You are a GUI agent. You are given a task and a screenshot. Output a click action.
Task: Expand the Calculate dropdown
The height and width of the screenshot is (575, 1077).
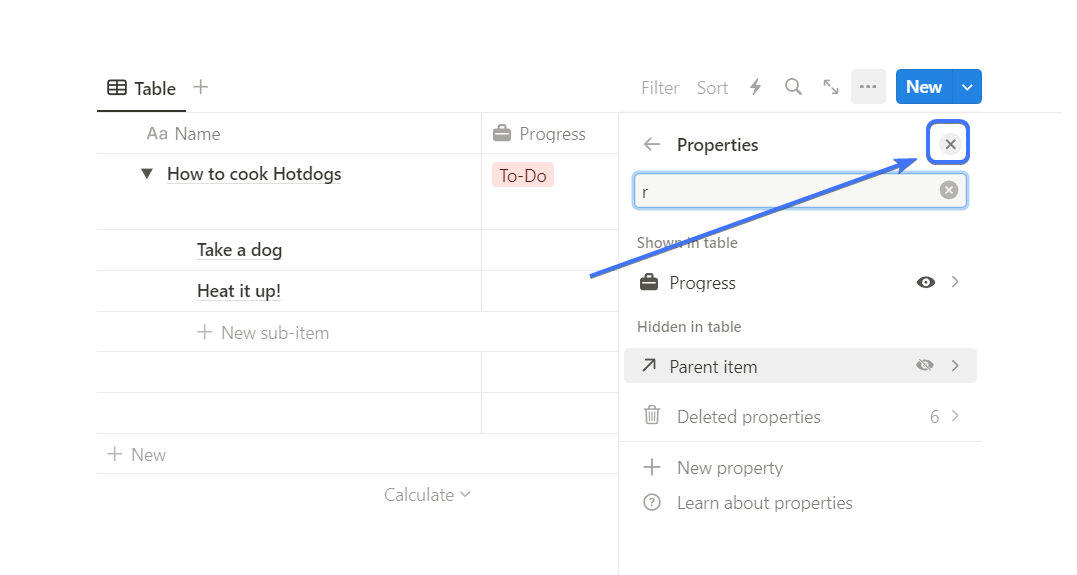(x=427, y=495)
